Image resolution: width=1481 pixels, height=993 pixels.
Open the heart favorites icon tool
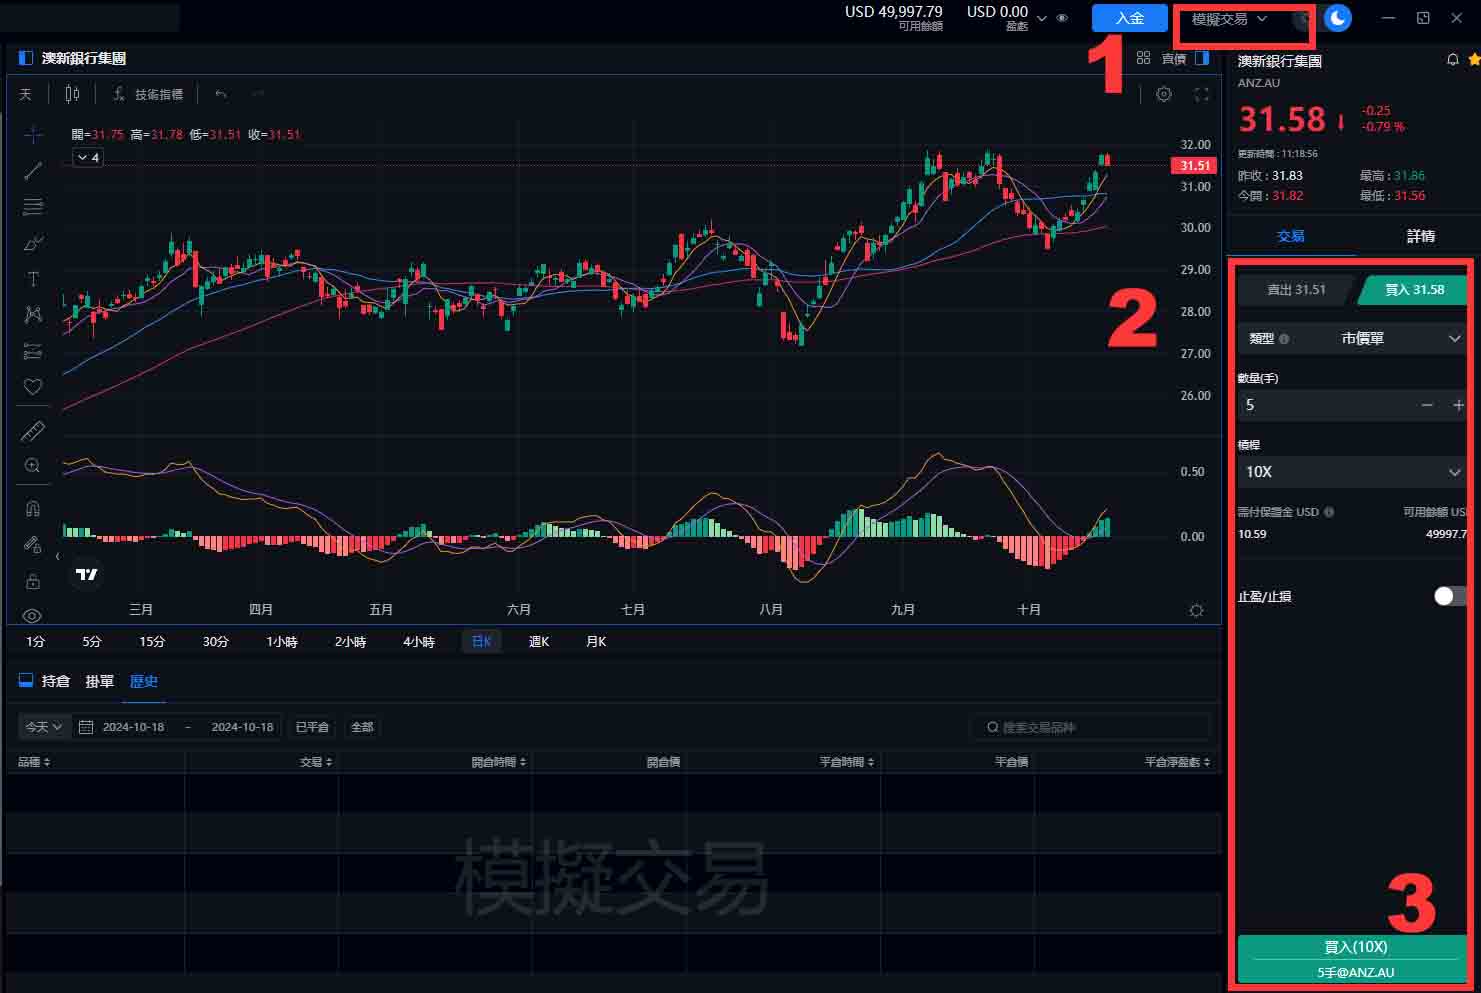pyautogui.click(x=33, y=386)
